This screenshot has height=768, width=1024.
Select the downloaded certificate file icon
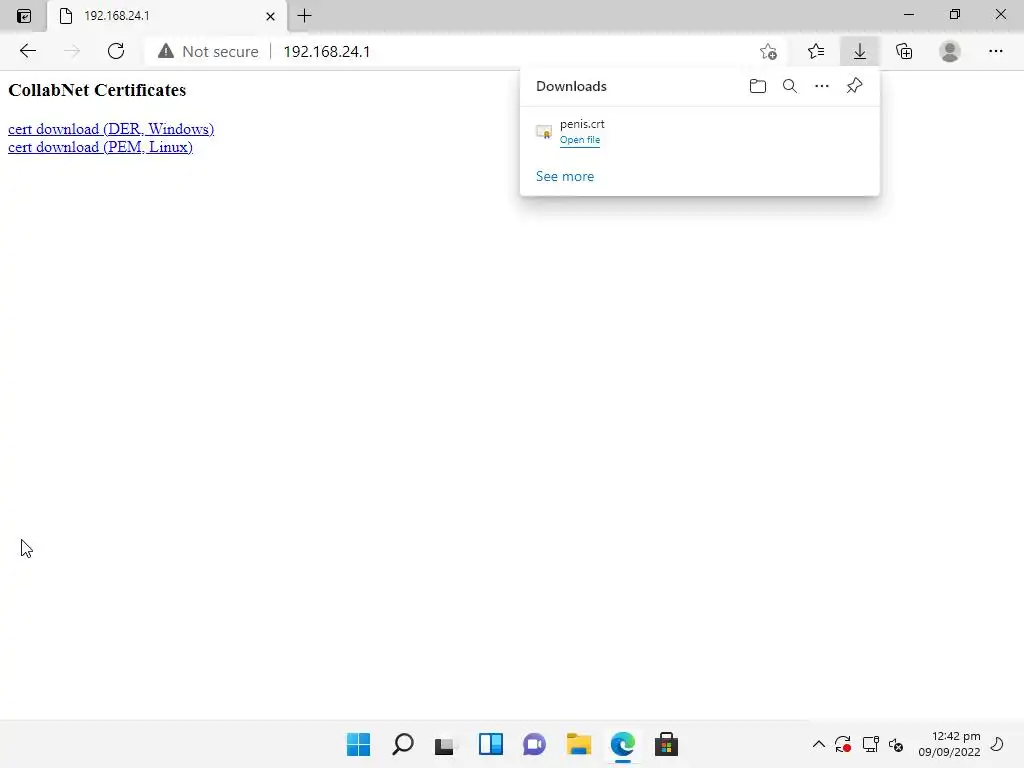tap(543, 132)
